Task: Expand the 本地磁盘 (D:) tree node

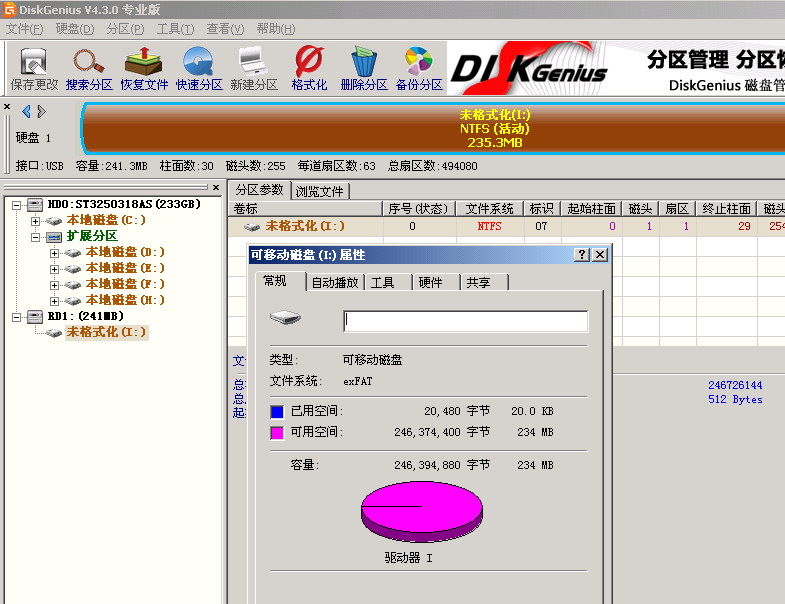Action: pyautogui.click(x=54, y=253)
